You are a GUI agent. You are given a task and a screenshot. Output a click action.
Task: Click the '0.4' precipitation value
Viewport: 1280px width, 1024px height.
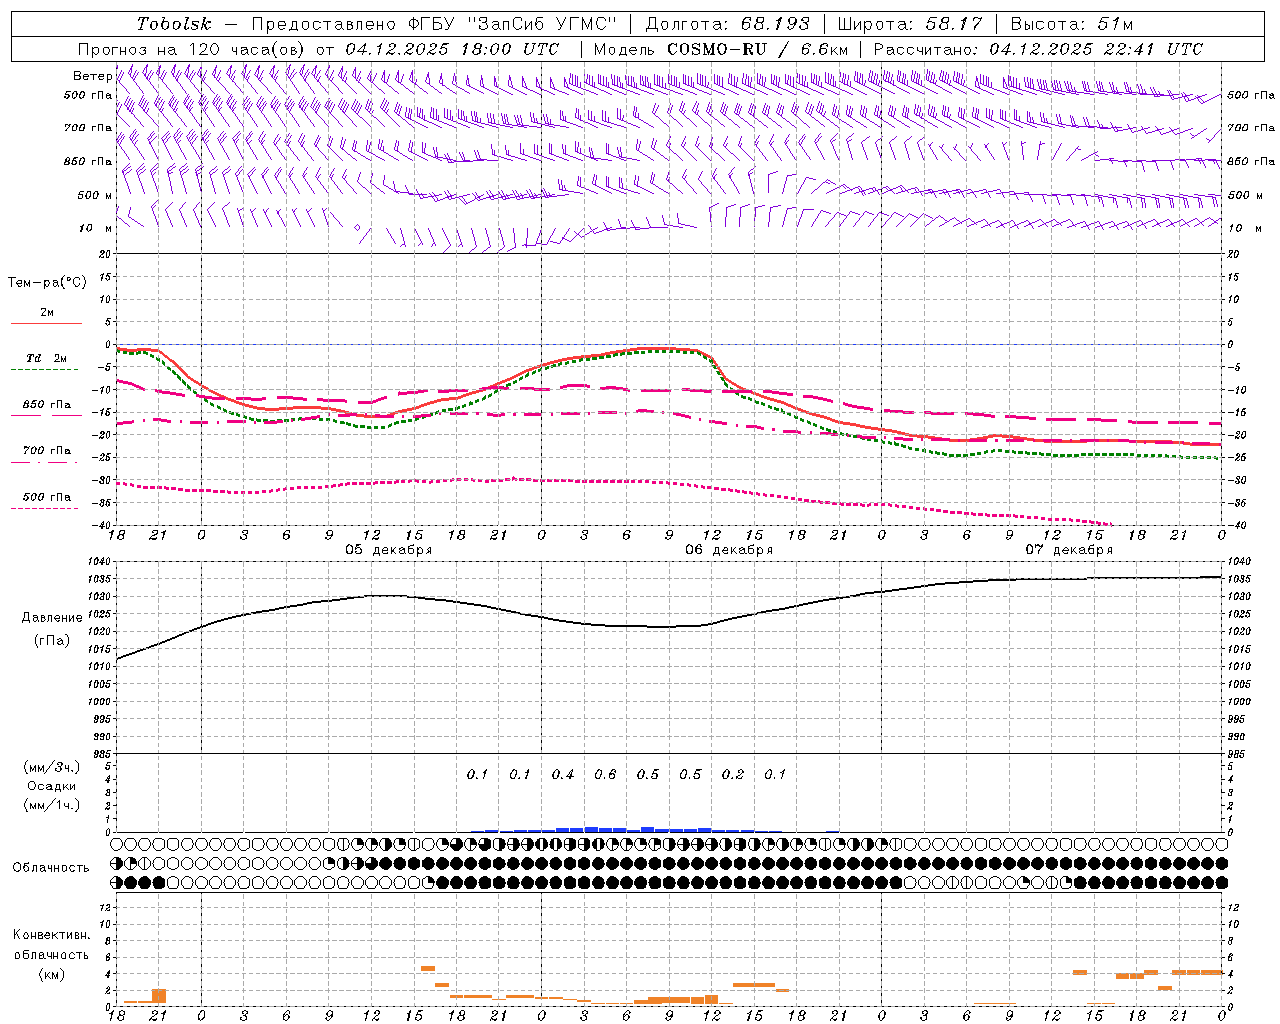pyautogui.click(x=562, y=774)
